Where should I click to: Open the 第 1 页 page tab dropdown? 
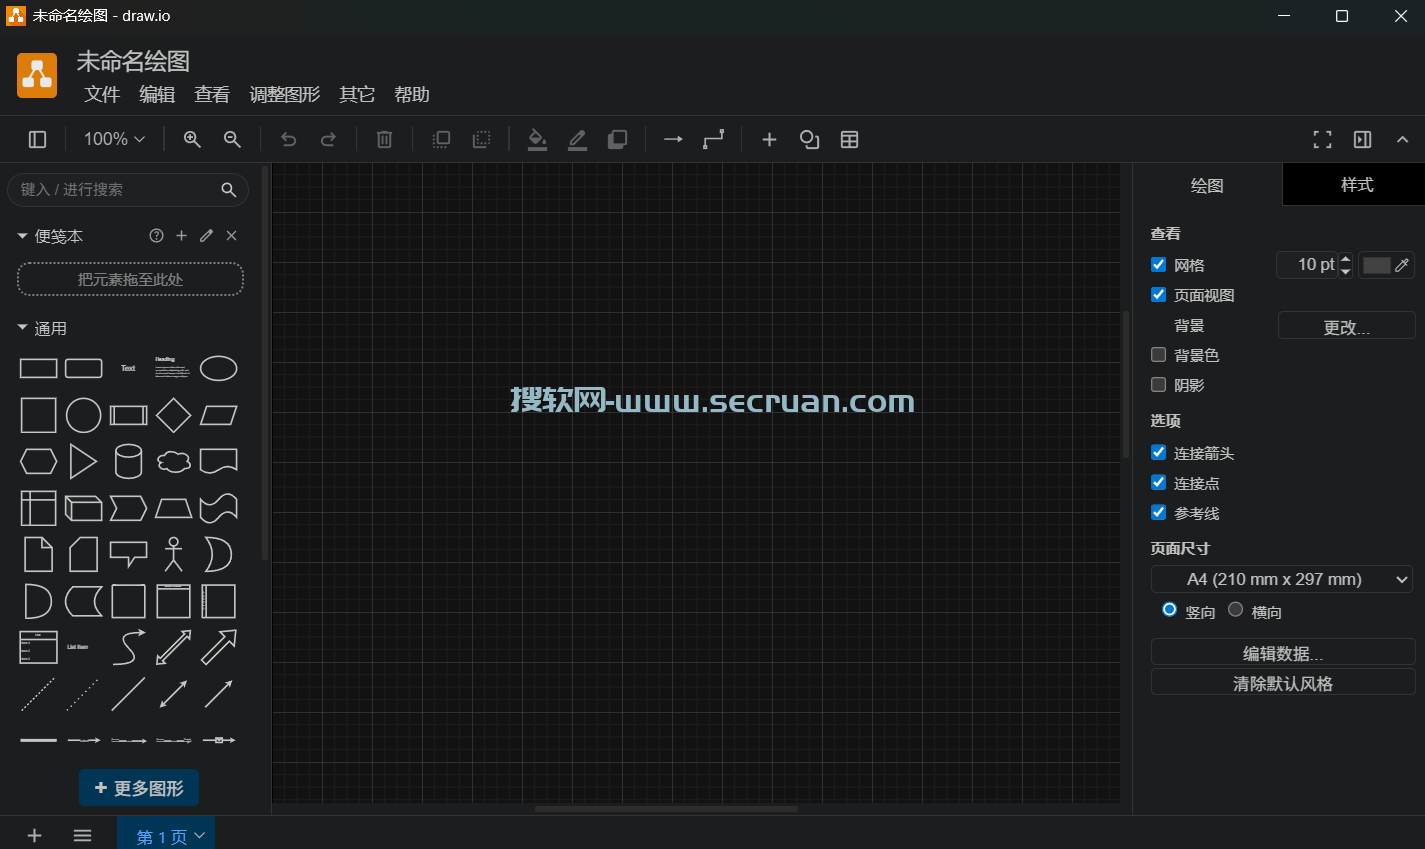[199, 836]
